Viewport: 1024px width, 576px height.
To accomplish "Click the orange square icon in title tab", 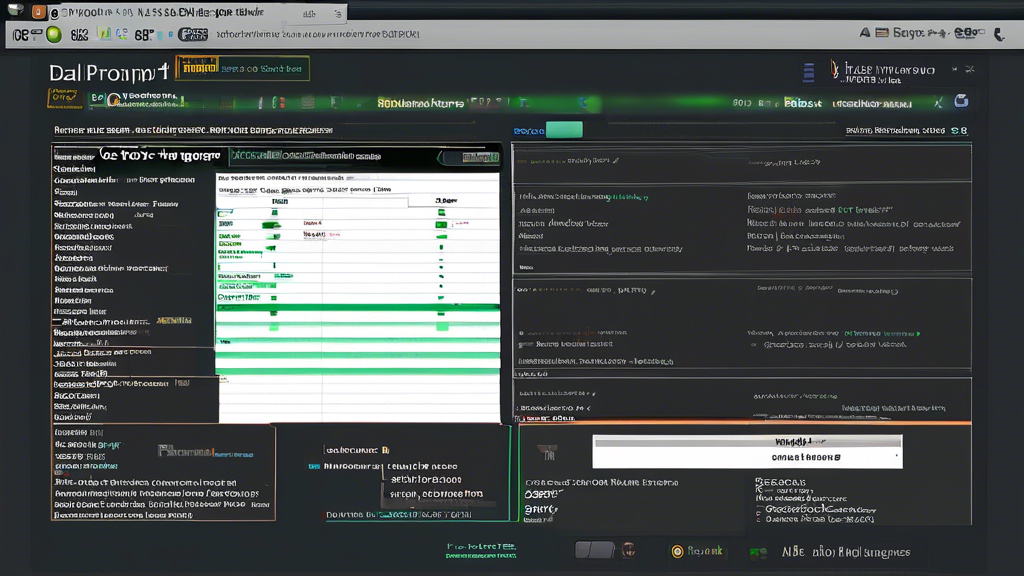I will pos(39,12).
